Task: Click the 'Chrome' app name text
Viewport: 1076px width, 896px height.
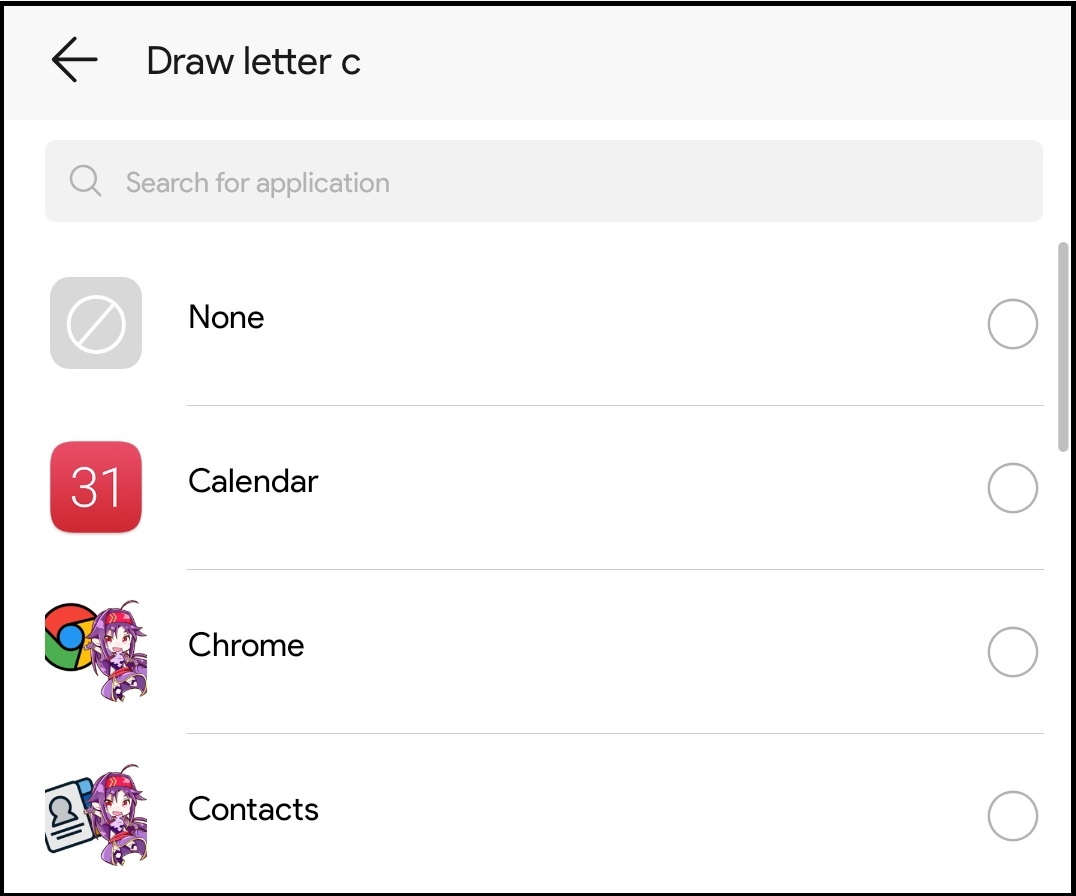Action: 246,645
